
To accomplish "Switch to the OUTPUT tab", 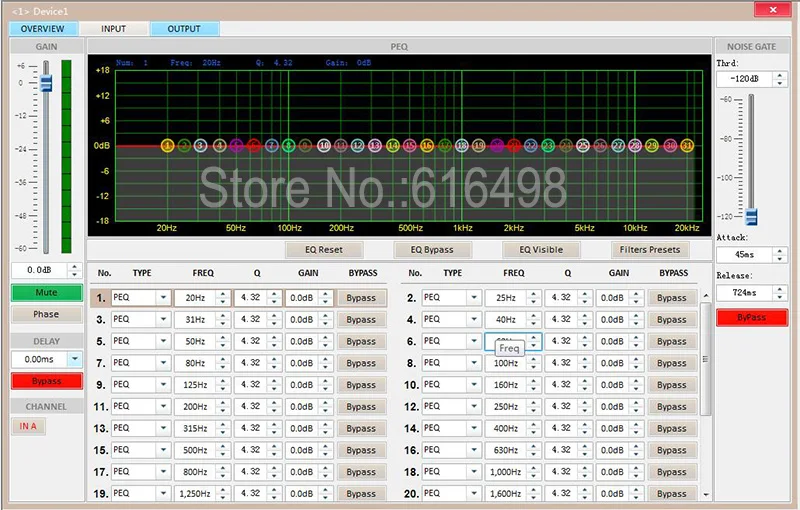I will [184, 29].
